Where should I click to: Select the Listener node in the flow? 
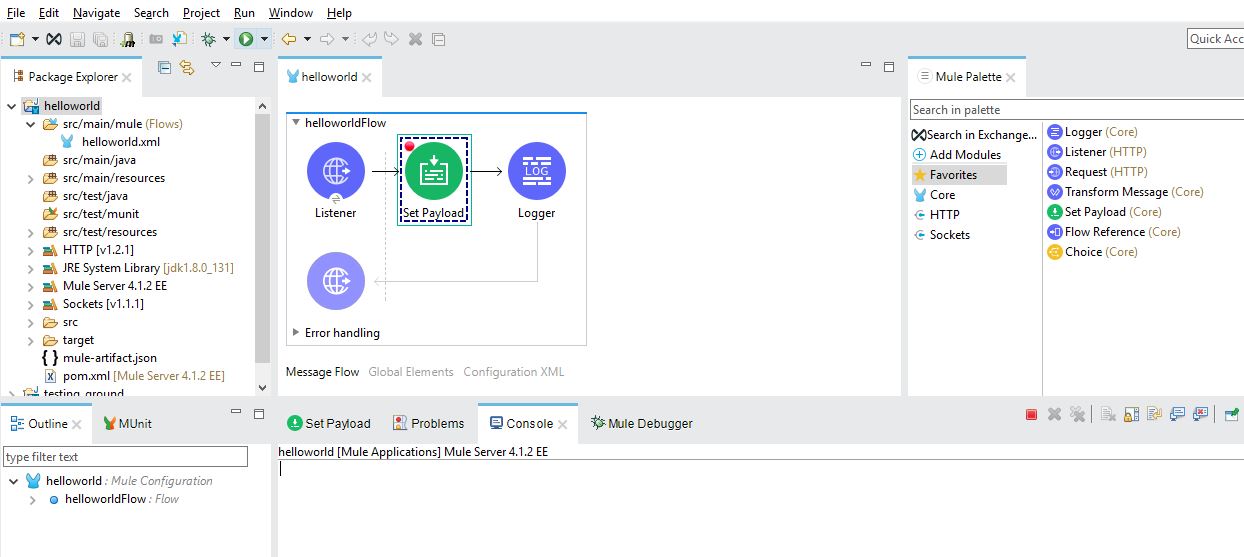(x=336, y=172)
